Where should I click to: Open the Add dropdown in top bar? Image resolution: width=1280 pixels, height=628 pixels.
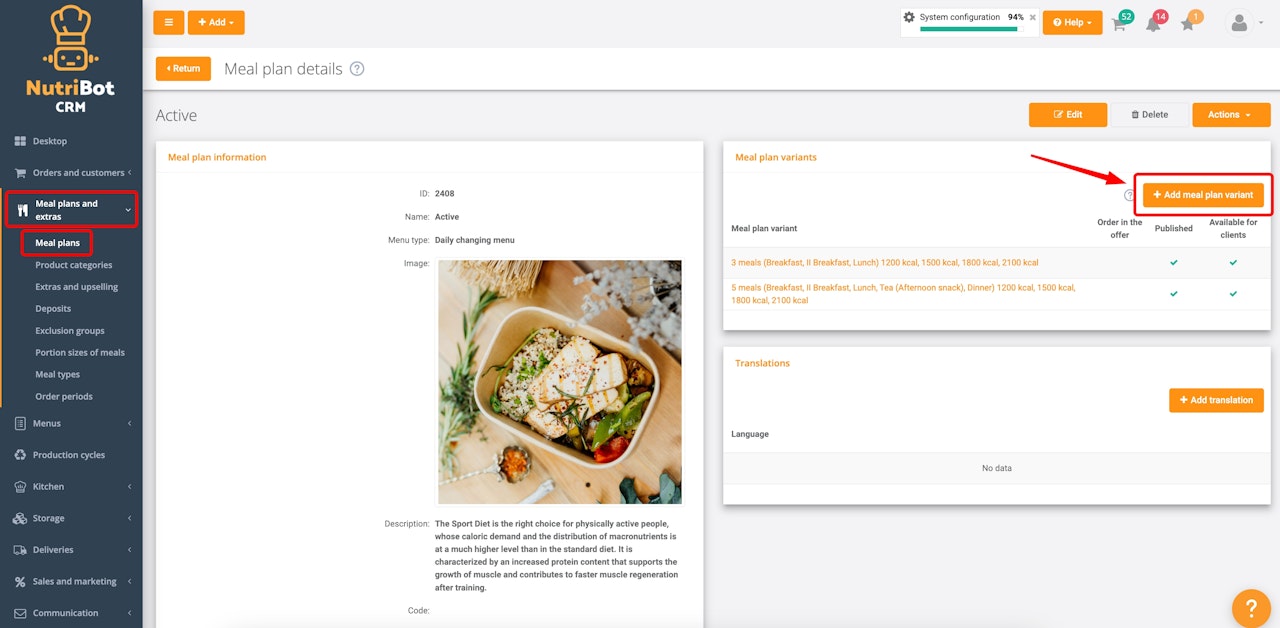point(216,22)
